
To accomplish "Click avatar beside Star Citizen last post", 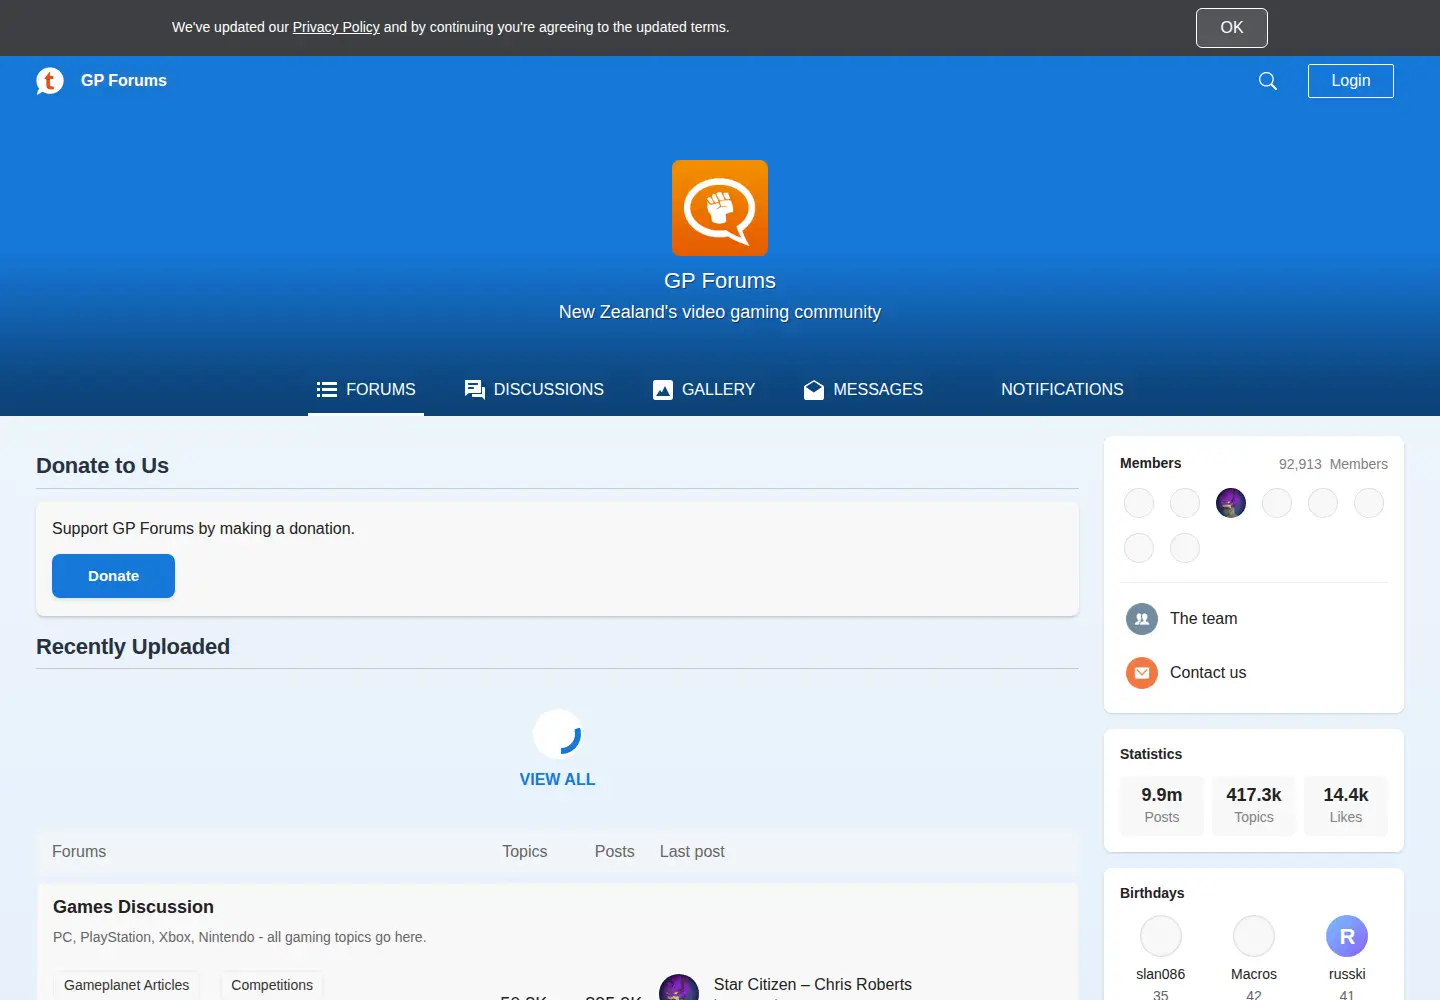I will (x=679, y=988).
